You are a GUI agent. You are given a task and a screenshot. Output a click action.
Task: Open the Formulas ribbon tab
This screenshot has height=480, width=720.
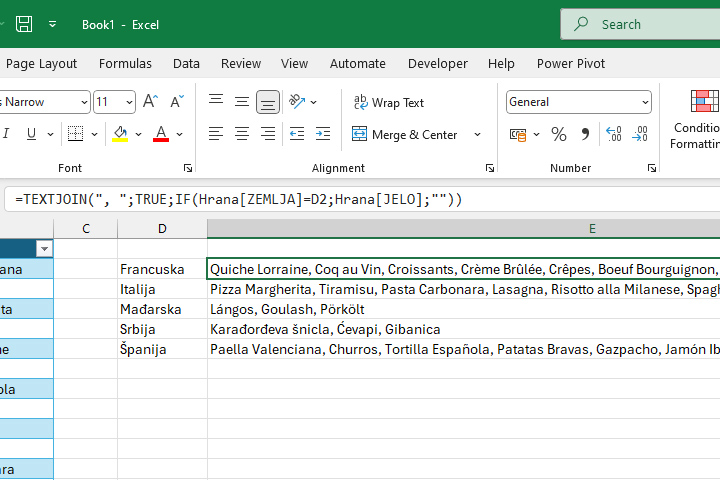125,63
